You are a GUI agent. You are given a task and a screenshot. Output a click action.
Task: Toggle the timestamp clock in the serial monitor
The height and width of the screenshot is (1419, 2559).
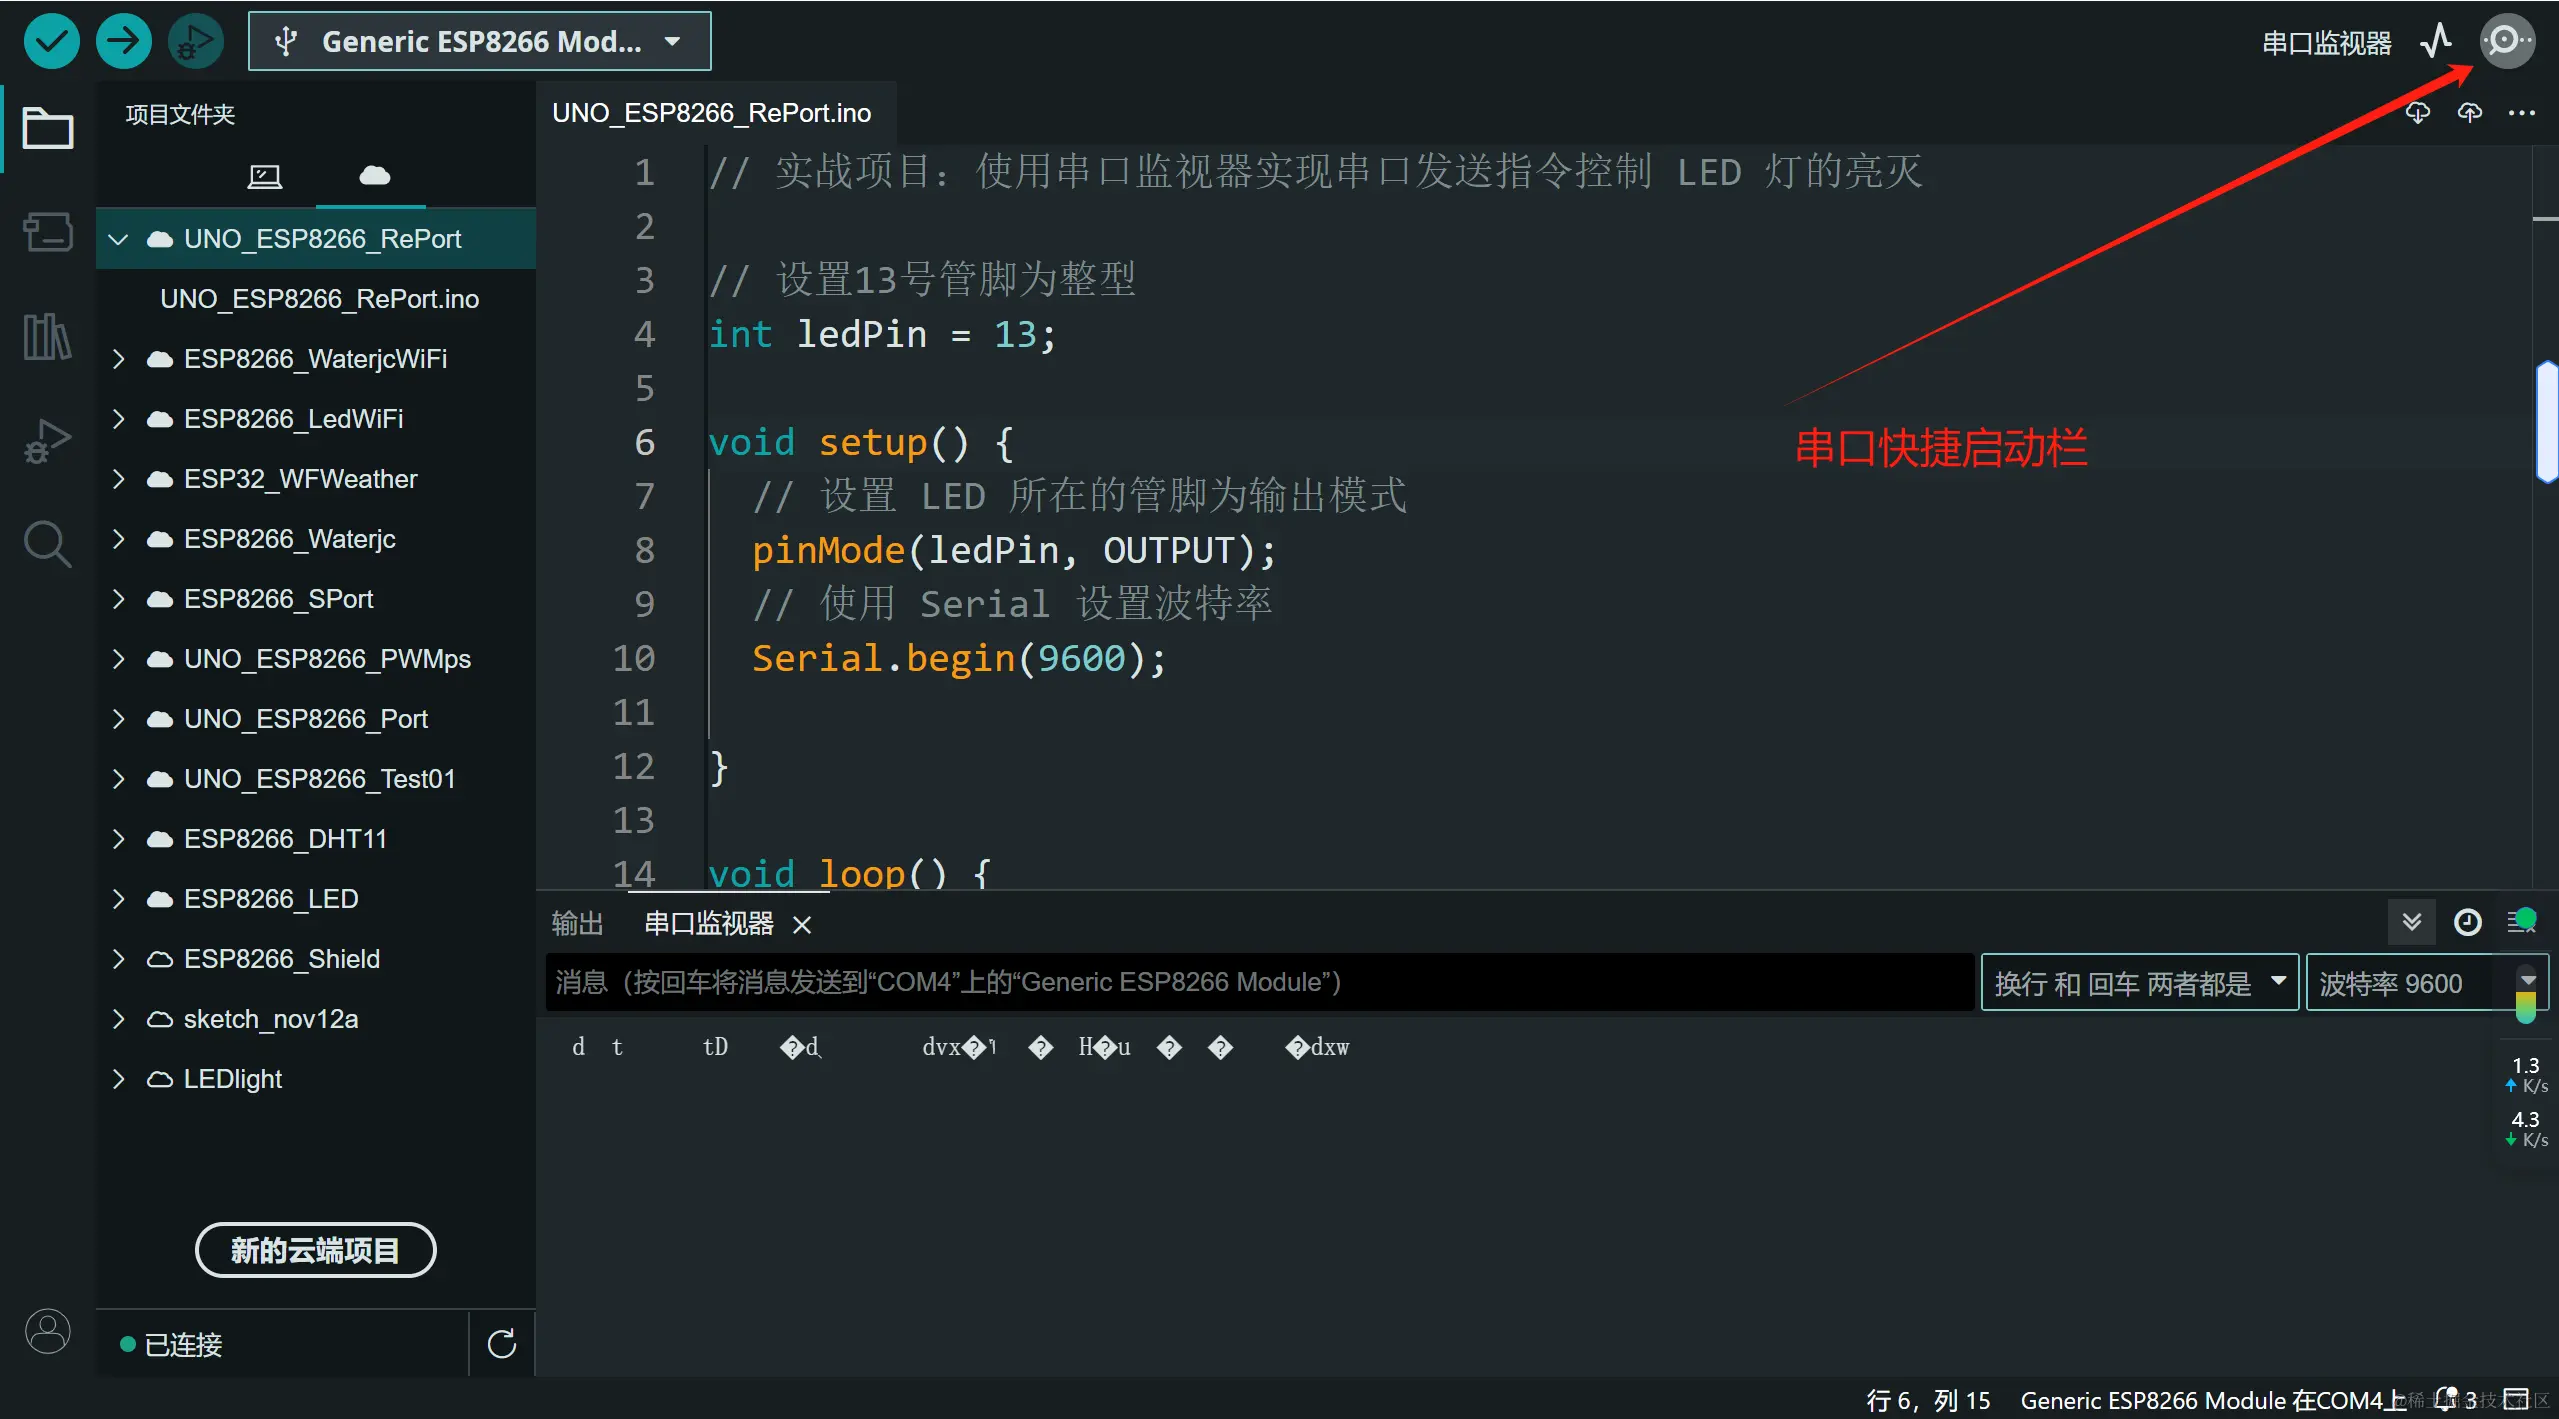[x=2467, y=922]
